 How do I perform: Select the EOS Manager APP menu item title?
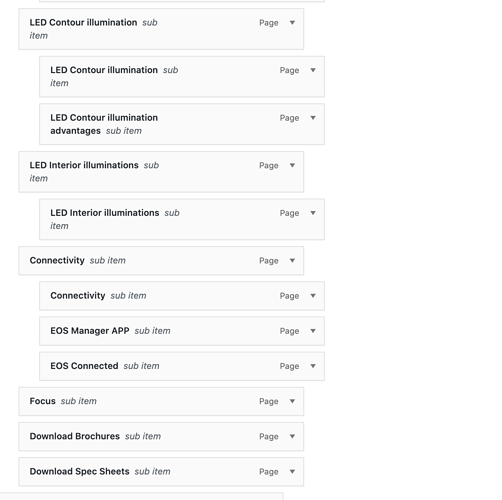coord(90,331)
